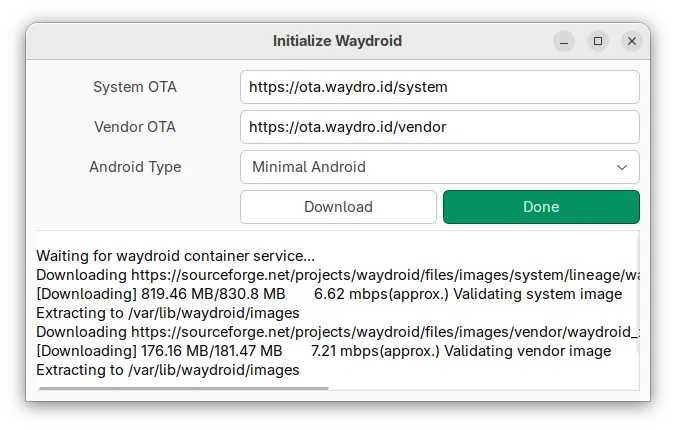Screen dimensions: 676x430
Task: Click the Android Type label
Action: click(135, 167)
